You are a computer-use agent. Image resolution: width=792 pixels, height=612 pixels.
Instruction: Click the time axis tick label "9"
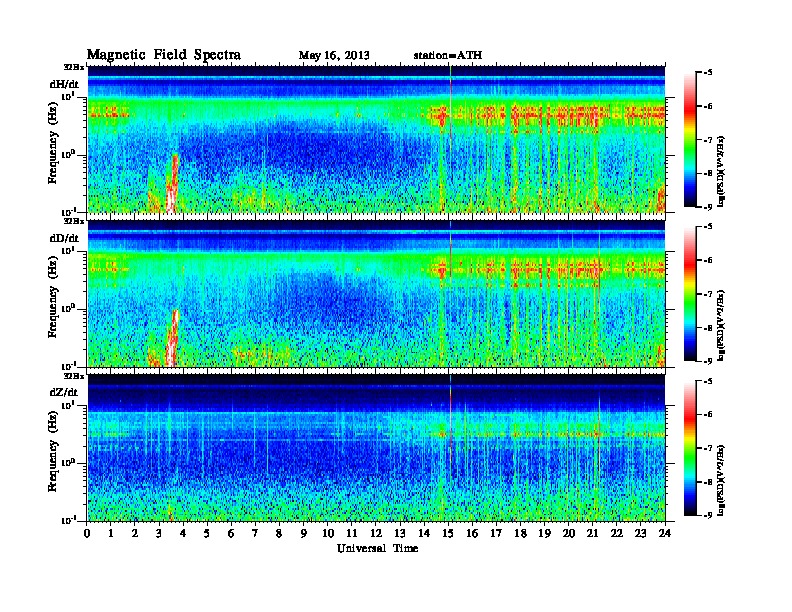pyautogui.click(x=304, y=534)
